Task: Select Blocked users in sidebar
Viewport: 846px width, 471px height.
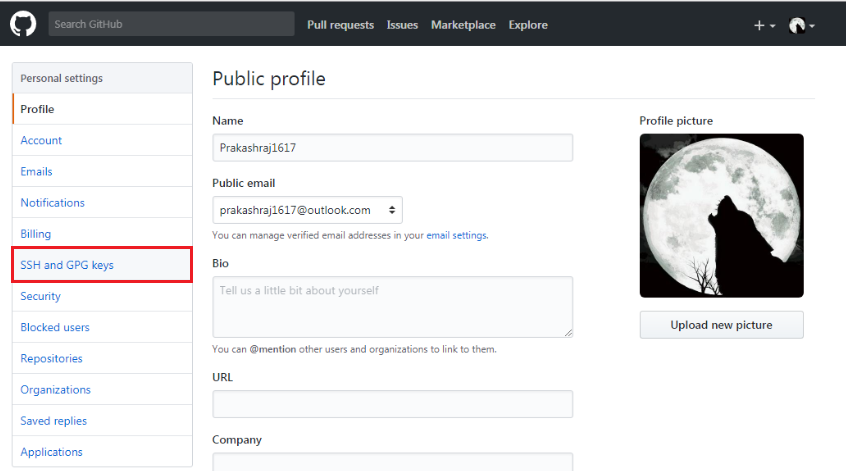Action: (x=55, y=327)
